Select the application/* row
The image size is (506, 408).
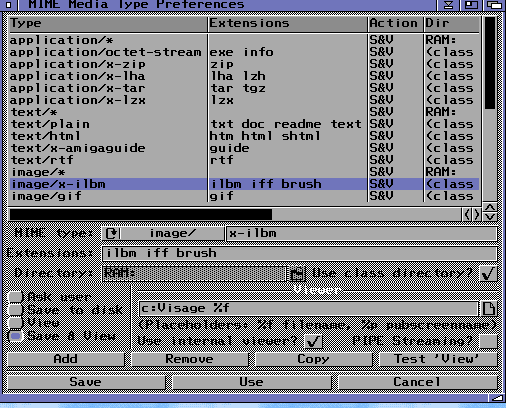[244, 40]
